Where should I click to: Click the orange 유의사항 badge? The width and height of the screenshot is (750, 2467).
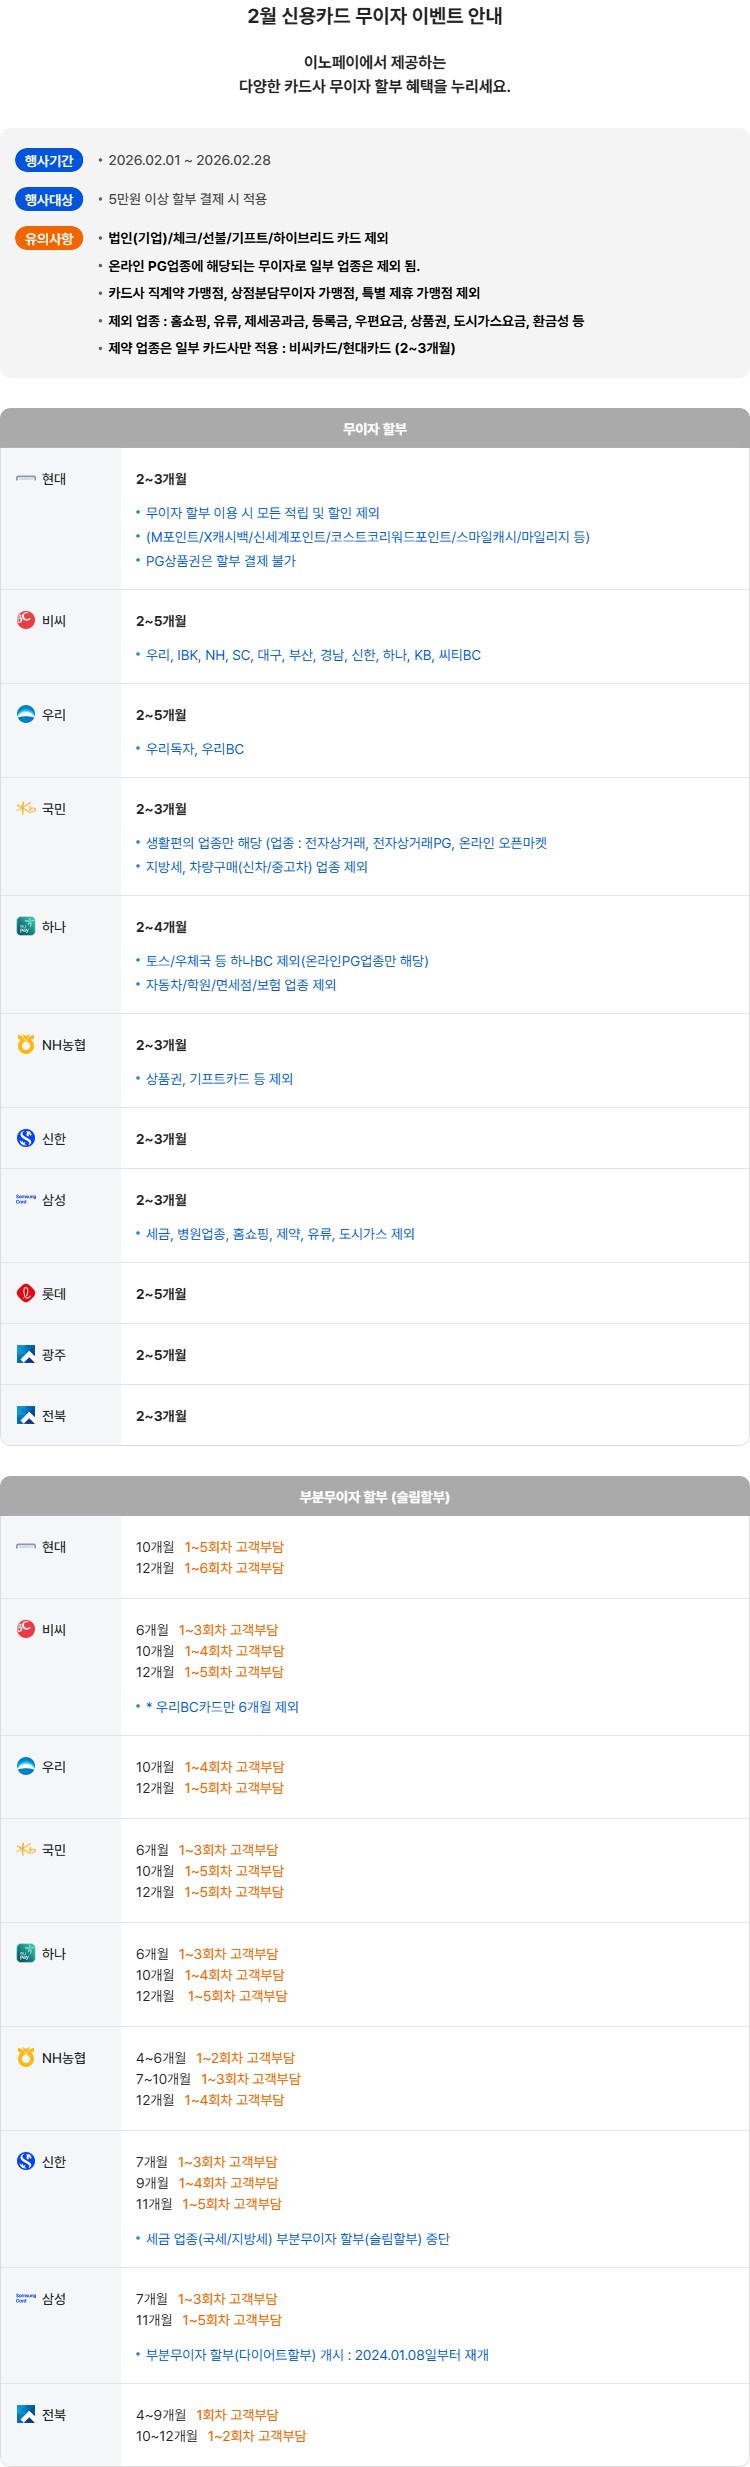pos(49,238)
